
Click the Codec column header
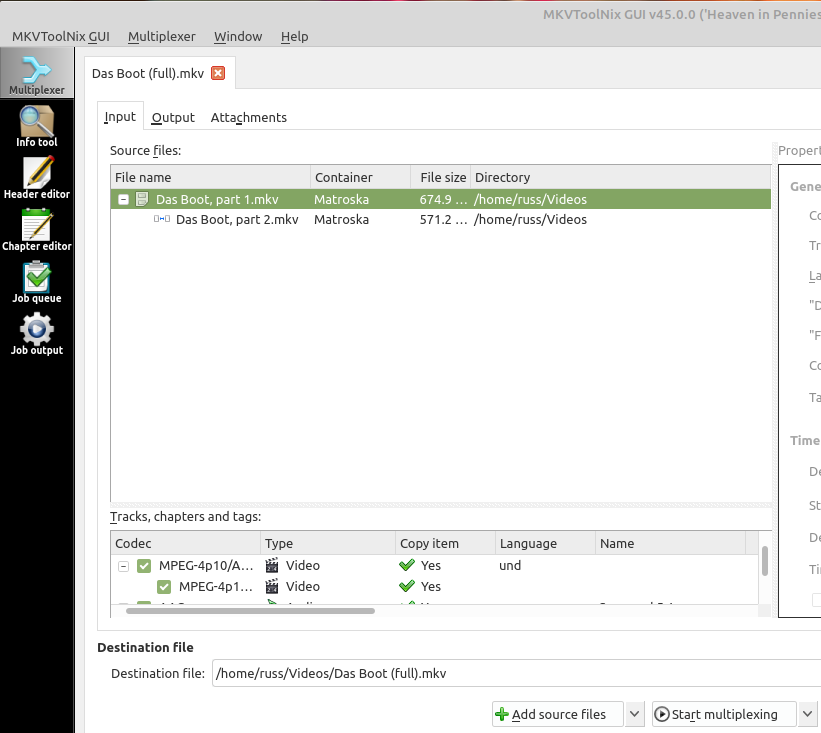tap(186, 543)
